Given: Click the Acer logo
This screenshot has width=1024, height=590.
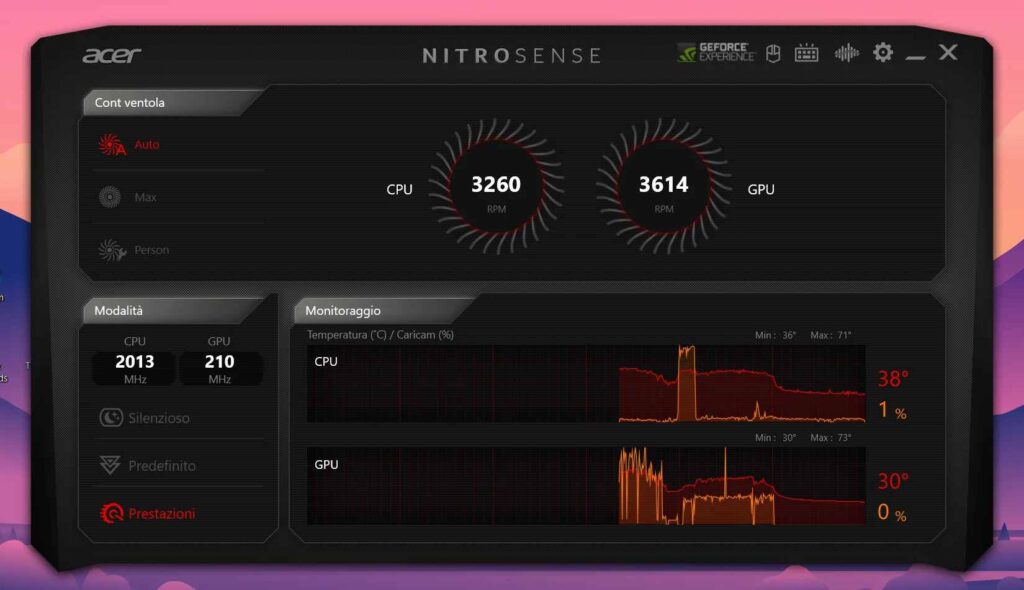Looking at the screenshot, I should (112, 55).
